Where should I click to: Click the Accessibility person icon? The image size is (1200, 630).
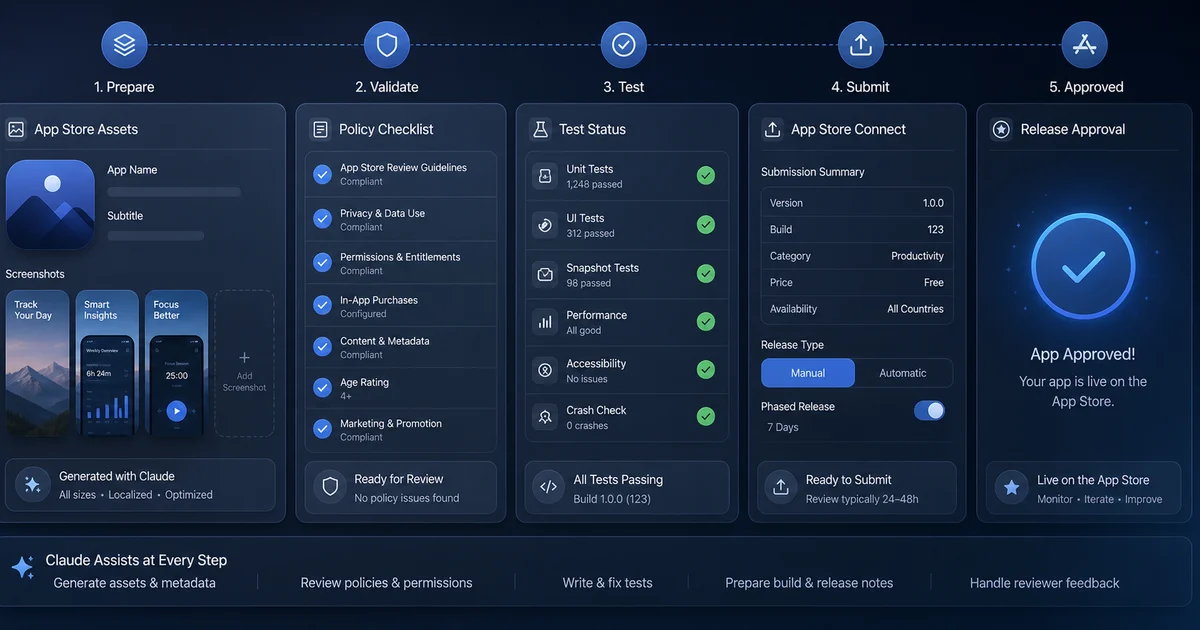pos(545,370)
